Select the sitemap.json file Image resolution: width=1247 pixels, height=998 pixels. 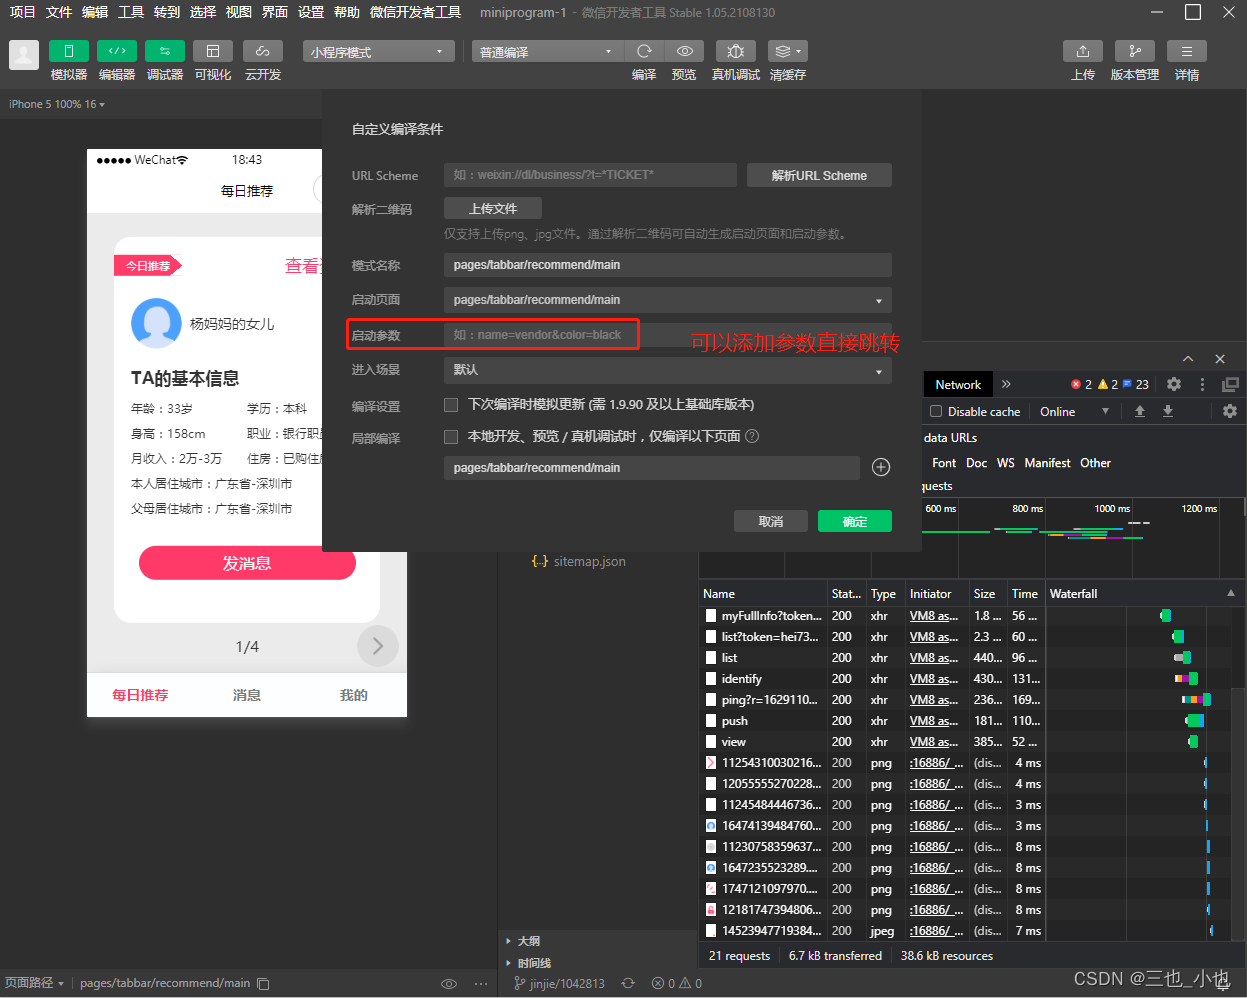pyautogui.click(x=580, y=561)
